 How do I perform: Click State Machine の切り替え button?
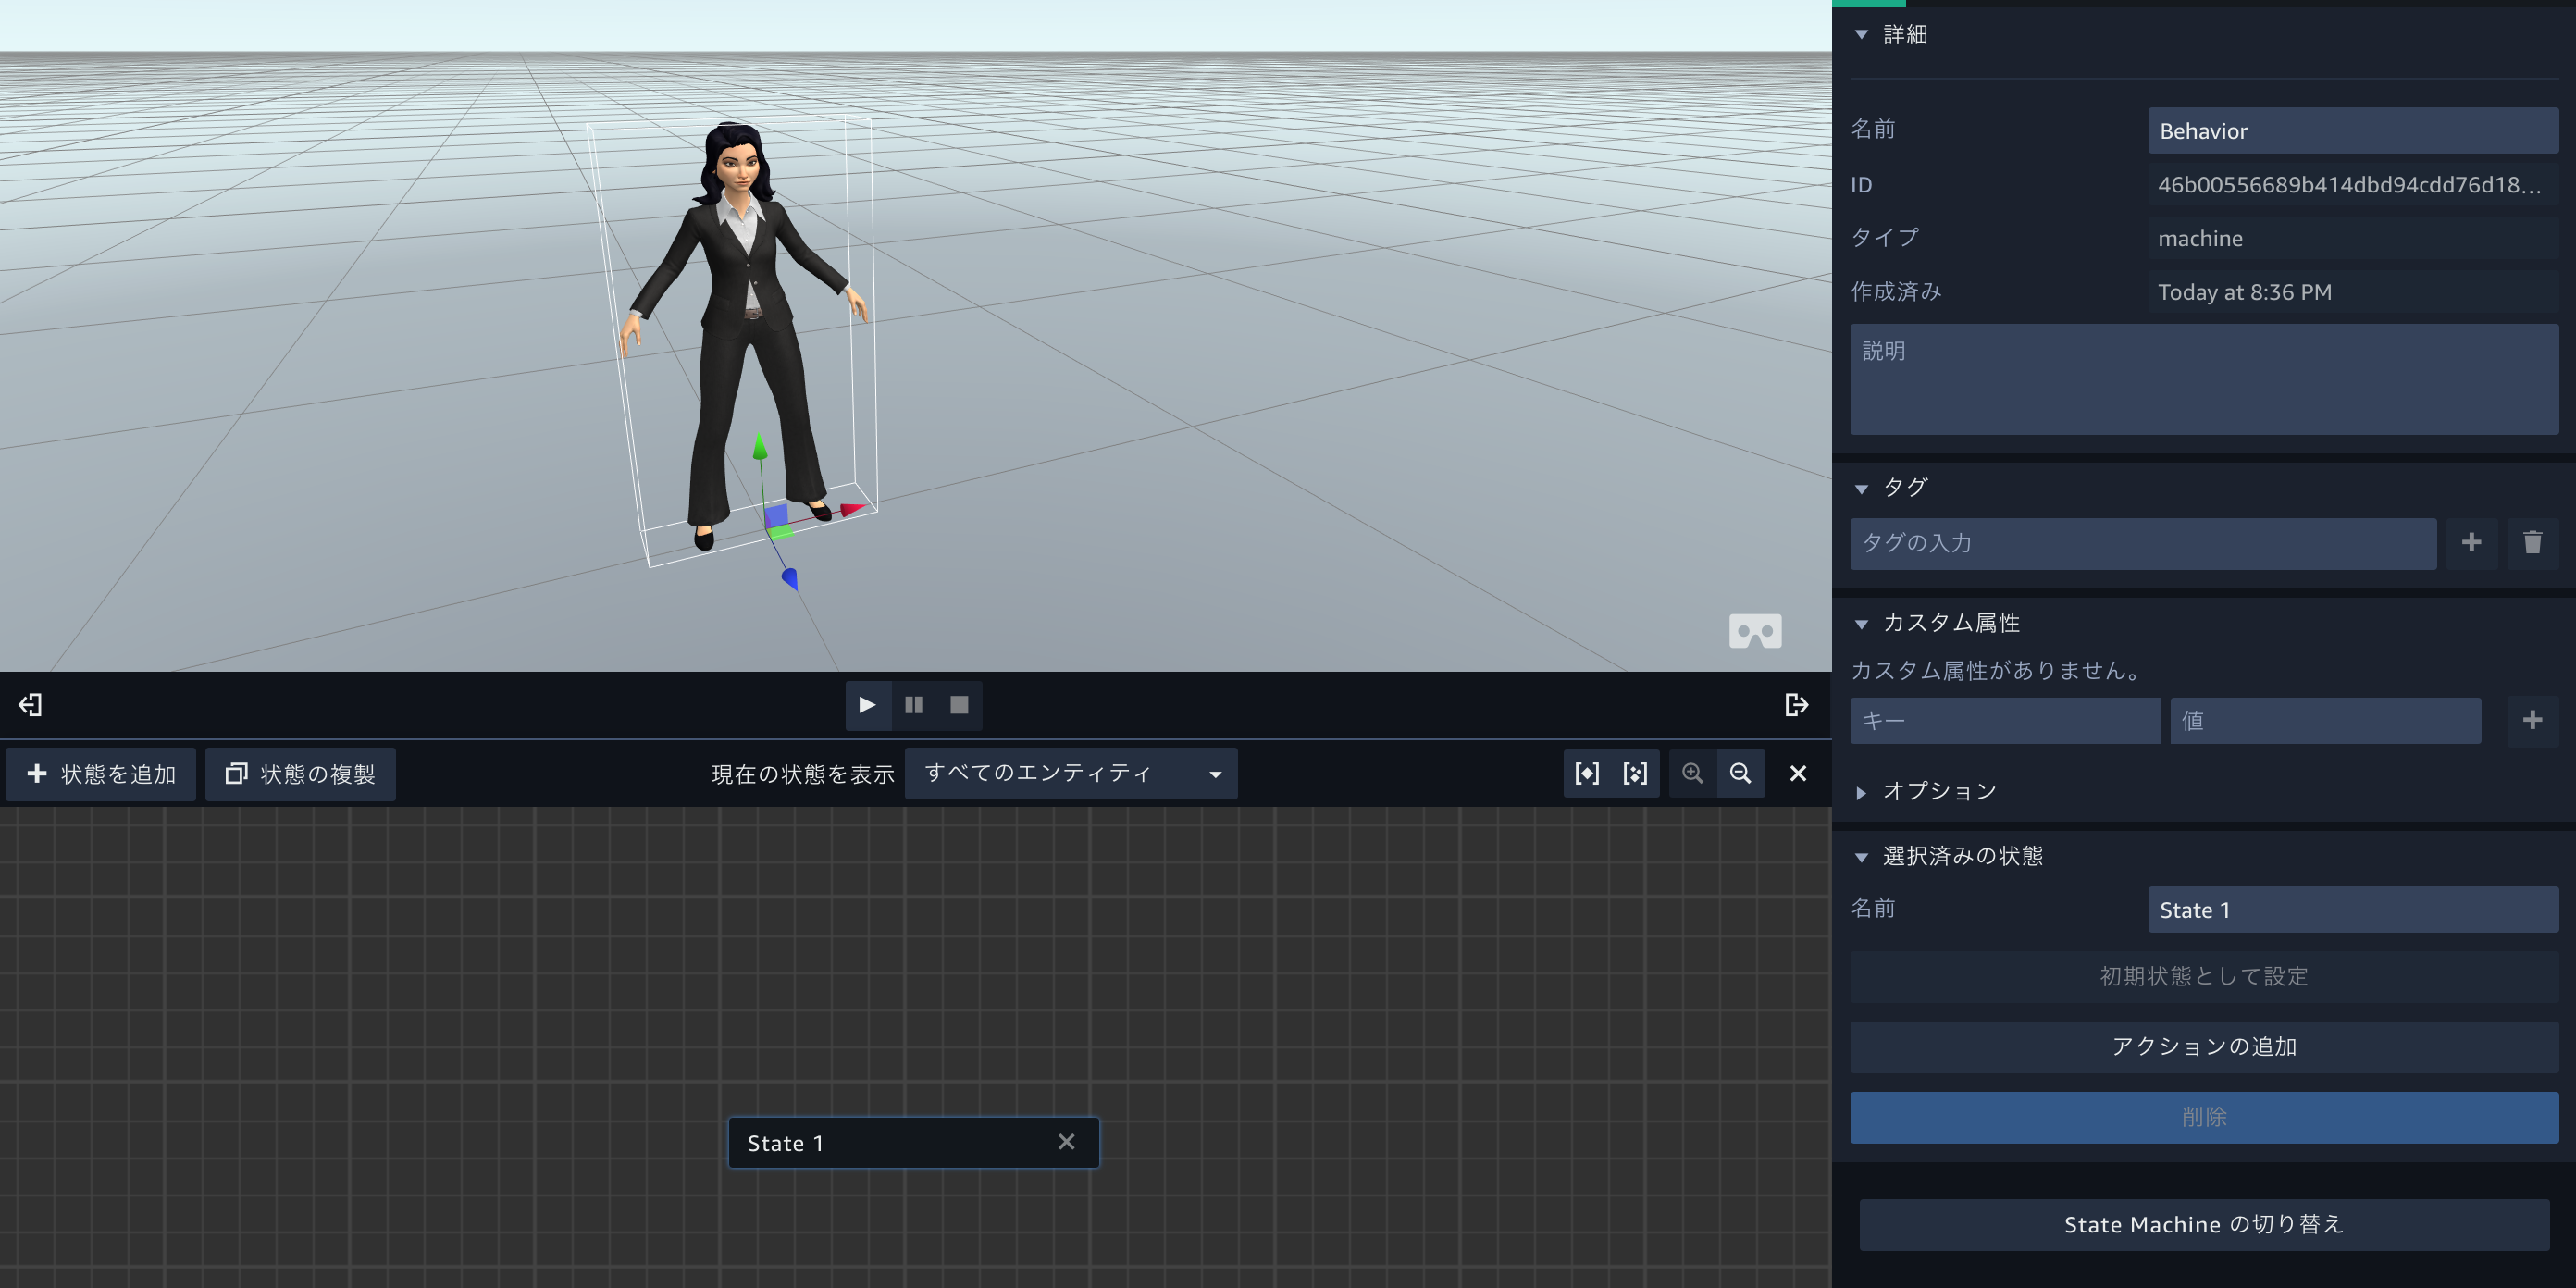click(x=2203, y=1224)
